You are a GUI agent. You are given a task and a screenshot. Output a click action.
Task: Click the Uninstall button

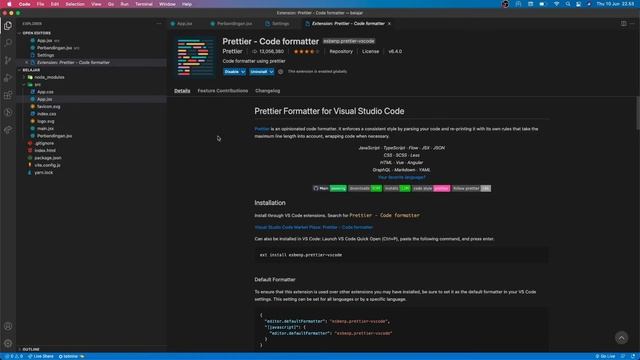pos(259,71)
